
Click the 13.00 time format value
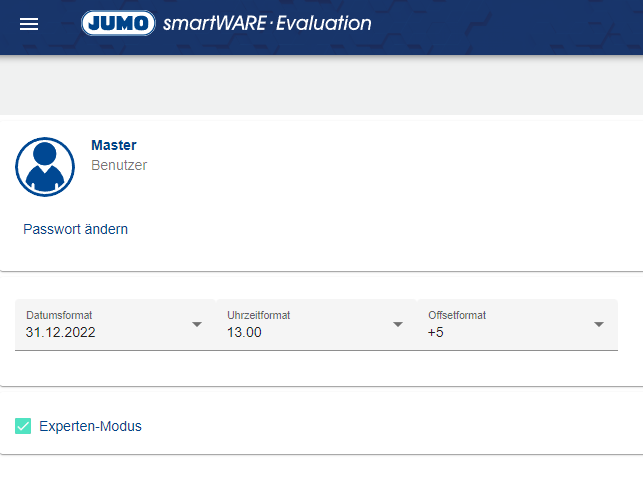tap(244, 333)
